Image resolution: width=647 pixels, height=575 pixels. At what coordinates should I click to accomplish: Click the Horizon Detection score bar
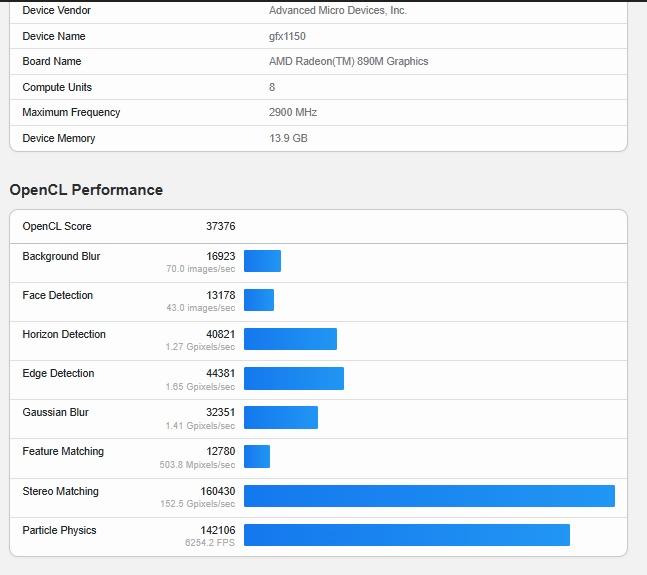(290, 339)
